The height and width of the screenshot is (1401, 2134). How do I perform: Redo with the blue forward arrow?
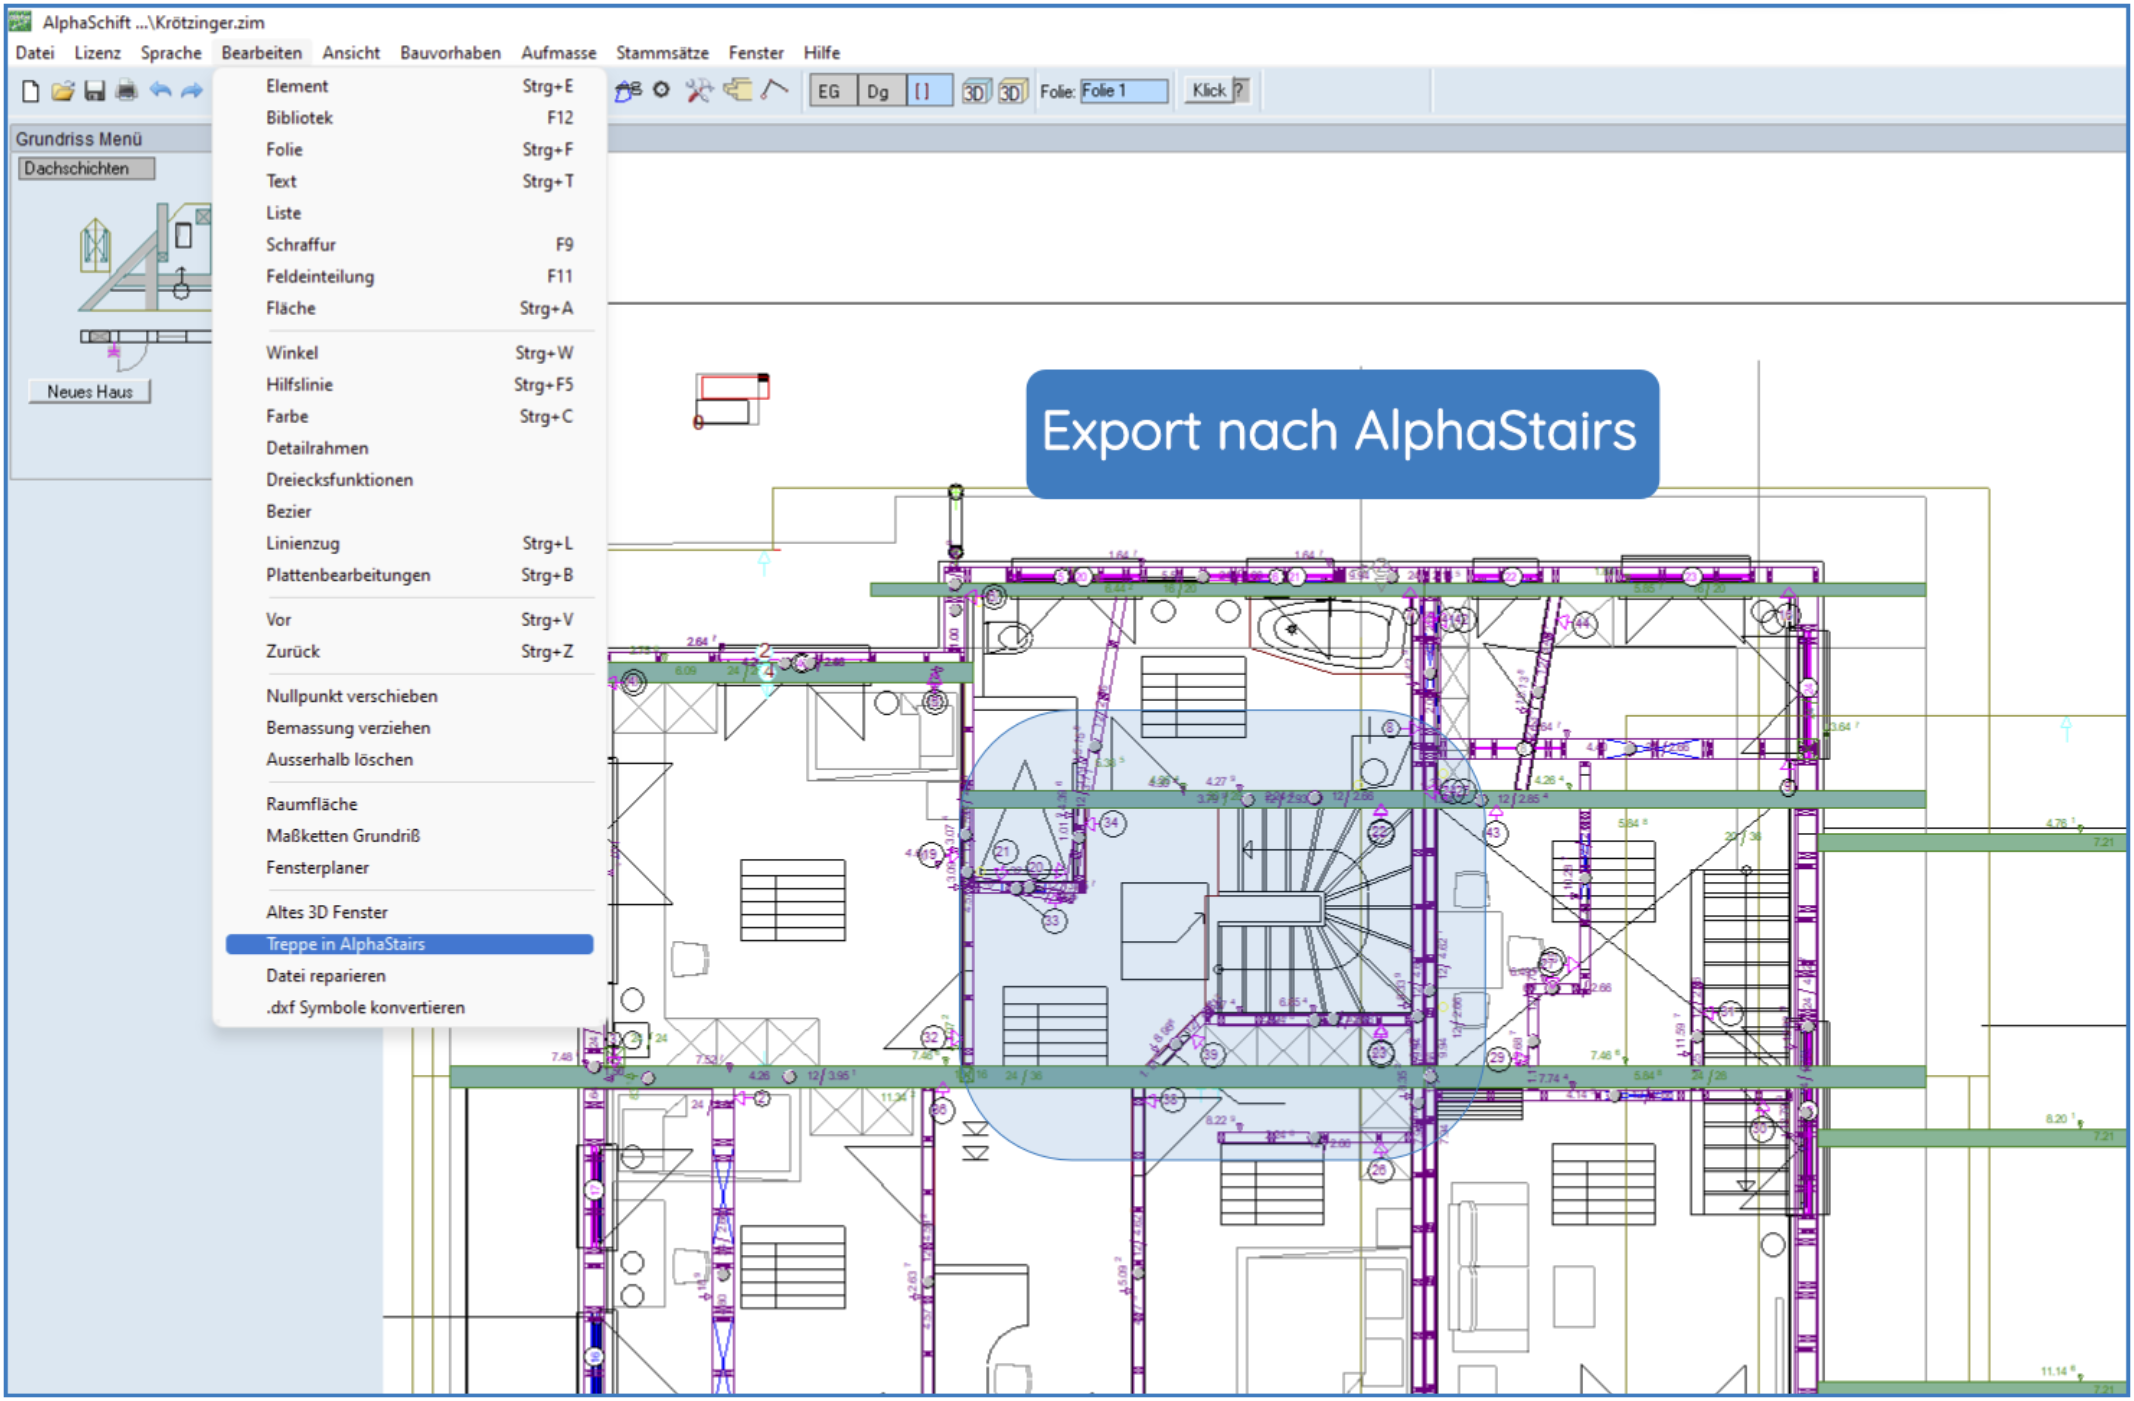(192, 91)
